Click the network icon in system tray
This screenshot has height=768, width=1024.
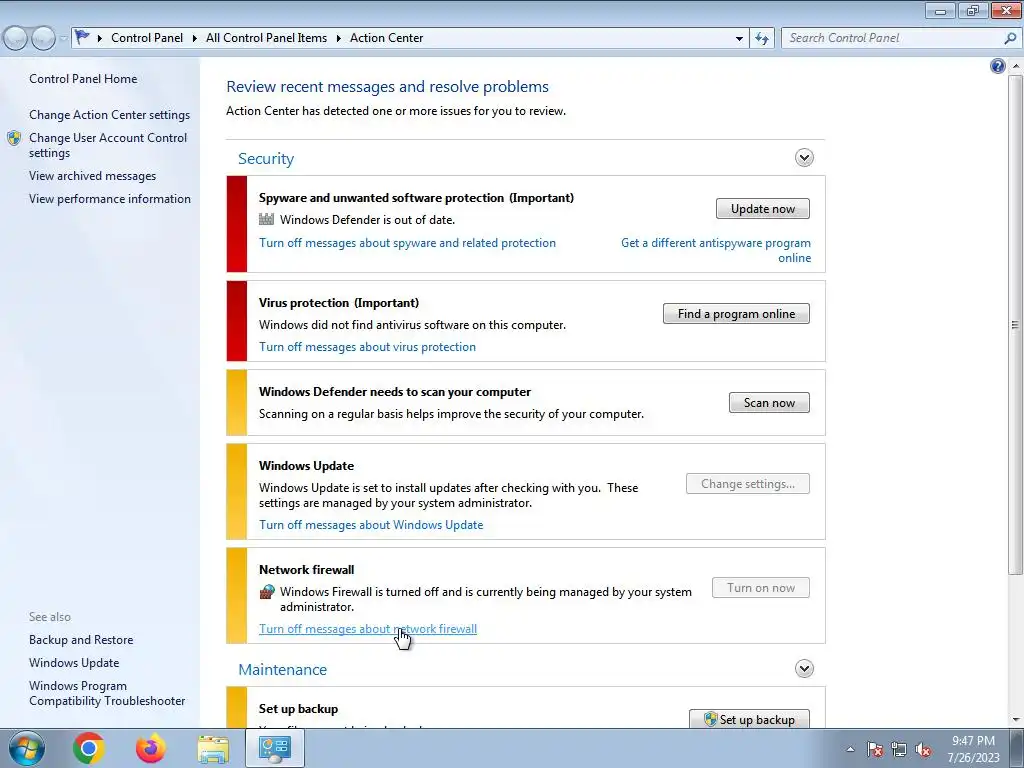899,749
